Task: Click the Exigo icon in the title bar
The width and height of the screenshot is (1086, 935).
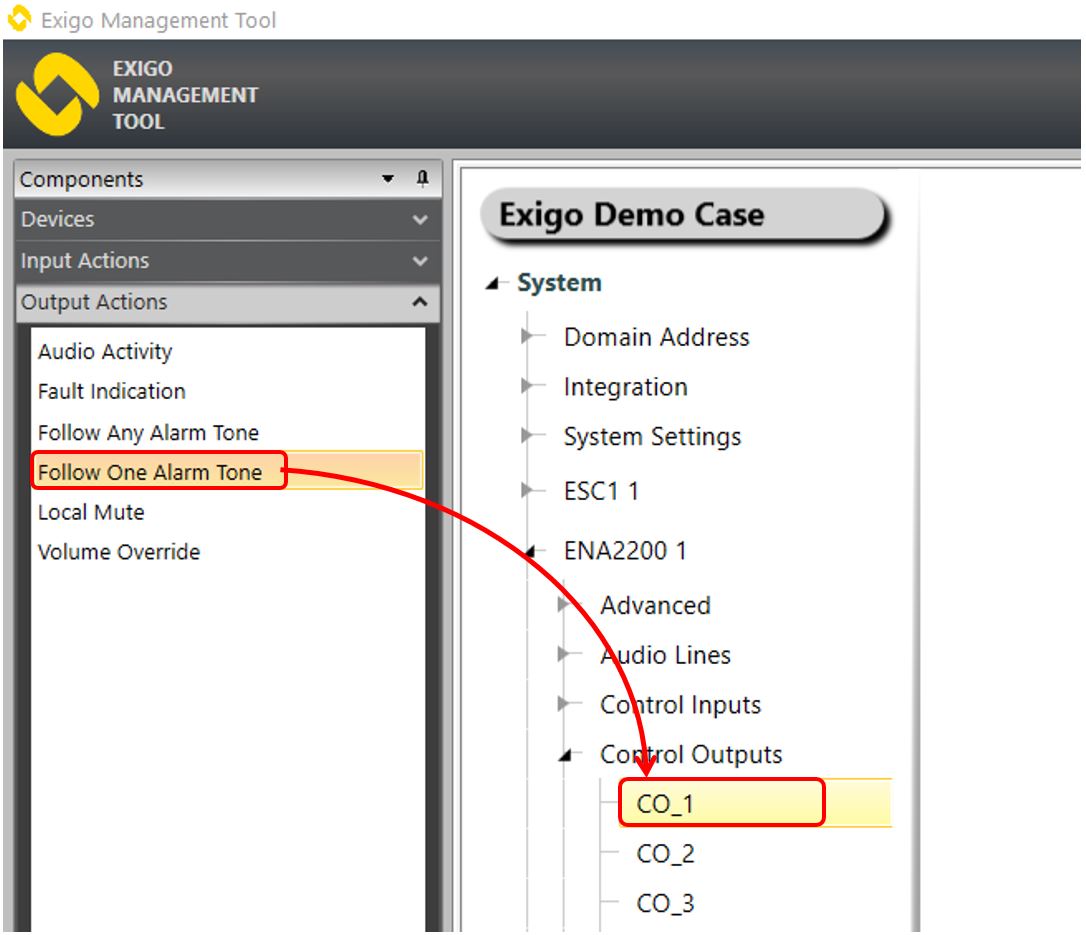Action: [x=19, y=19]
